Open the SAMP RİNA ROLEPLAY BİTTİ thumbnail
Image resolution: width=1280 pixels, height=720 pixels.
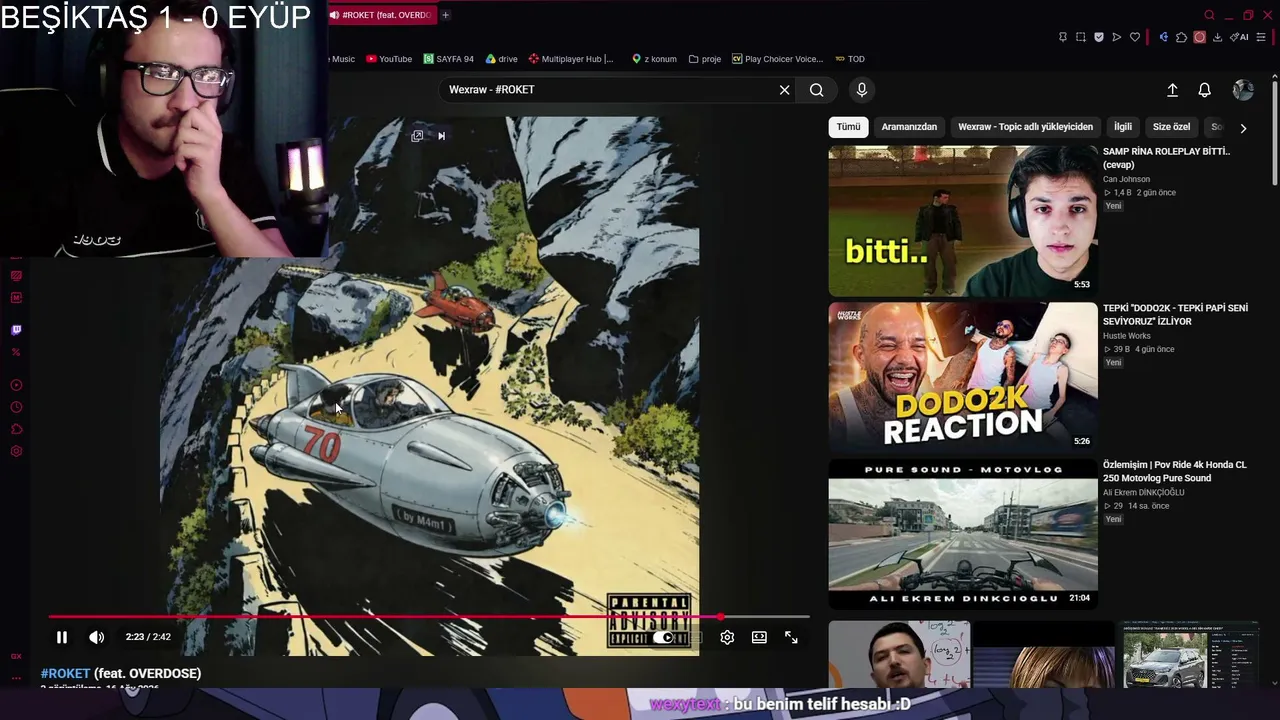coord(963,221)
